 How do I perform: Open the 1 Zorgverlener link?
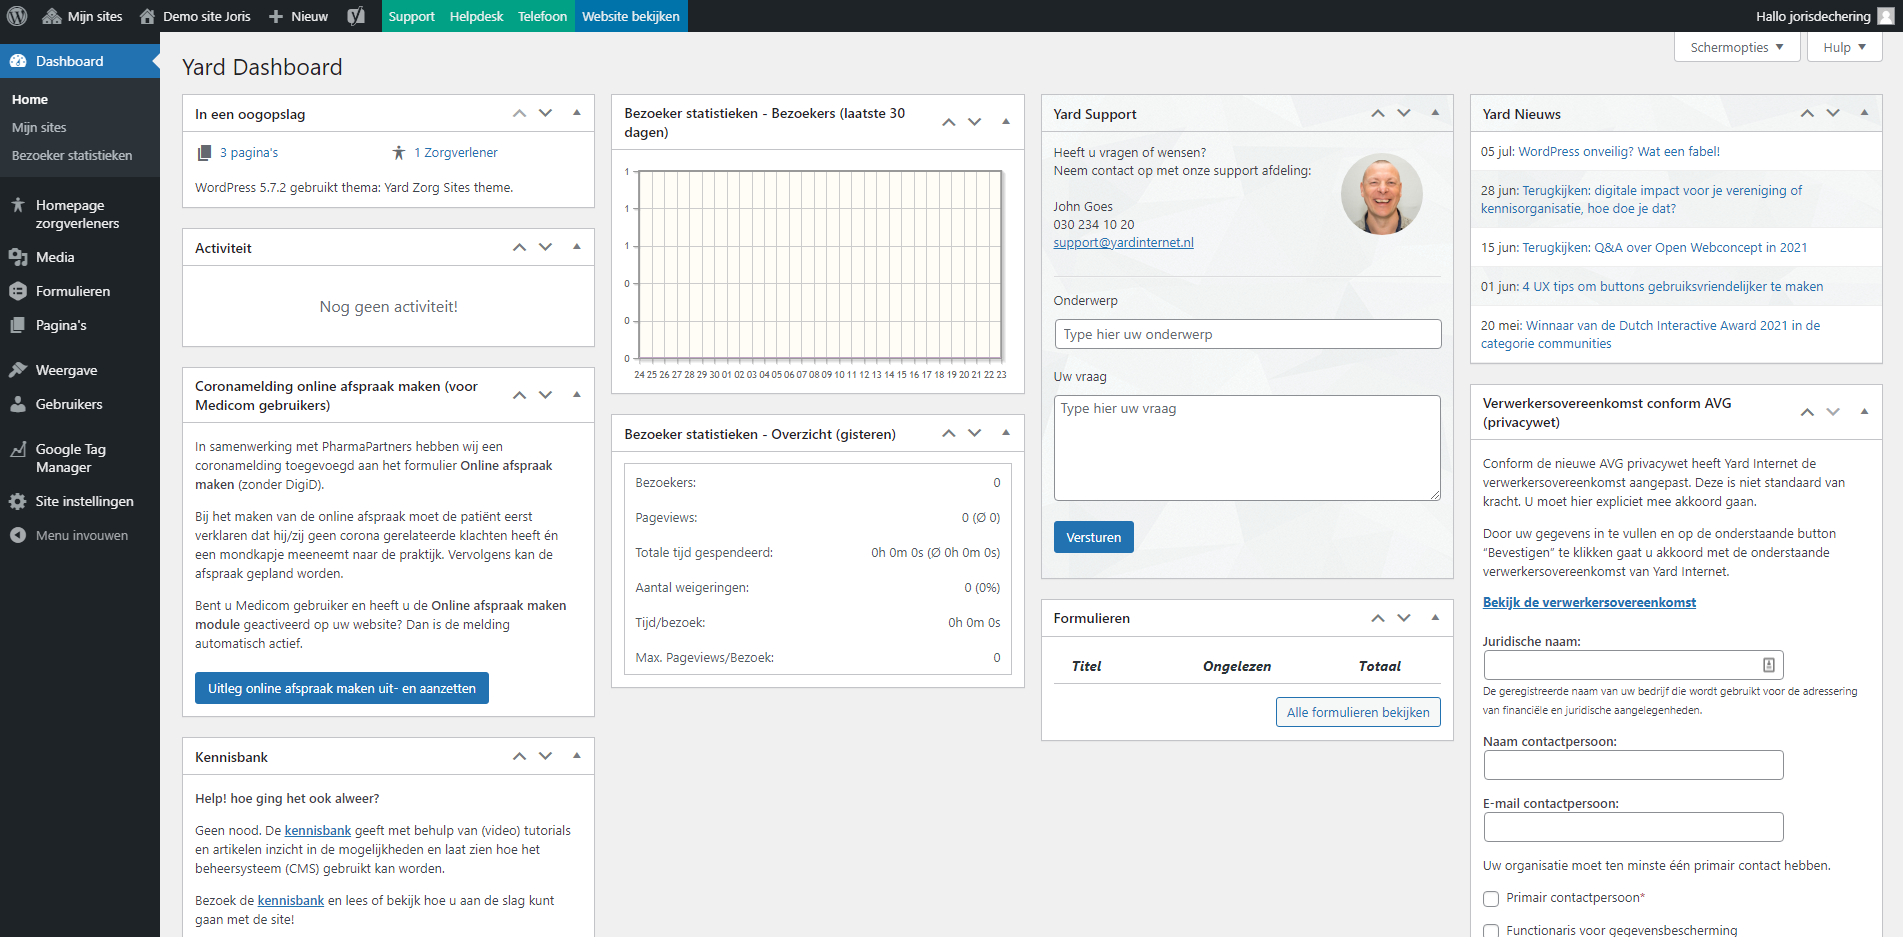point(455,153)
